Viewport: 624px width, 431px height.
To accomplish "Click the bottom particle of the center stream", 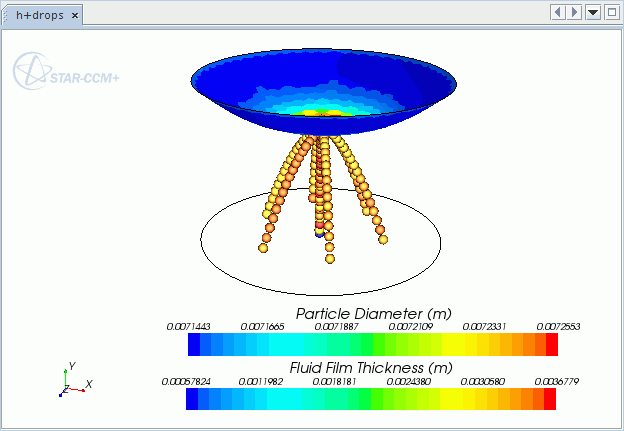I will click(x=329, y=259).
